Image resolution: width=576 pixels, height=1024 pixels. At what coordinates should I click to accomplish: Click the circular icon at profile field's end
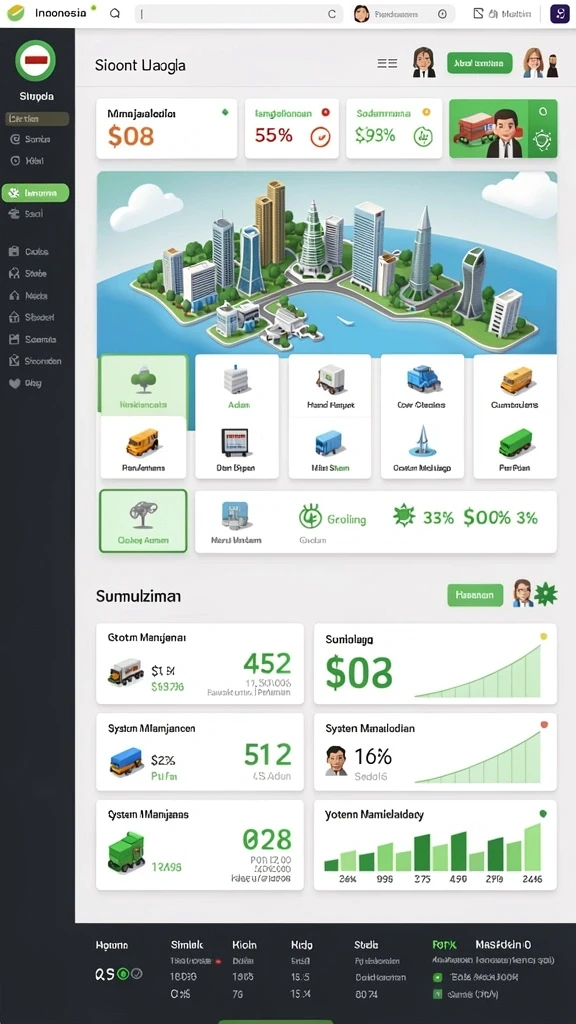click(443, 14)
